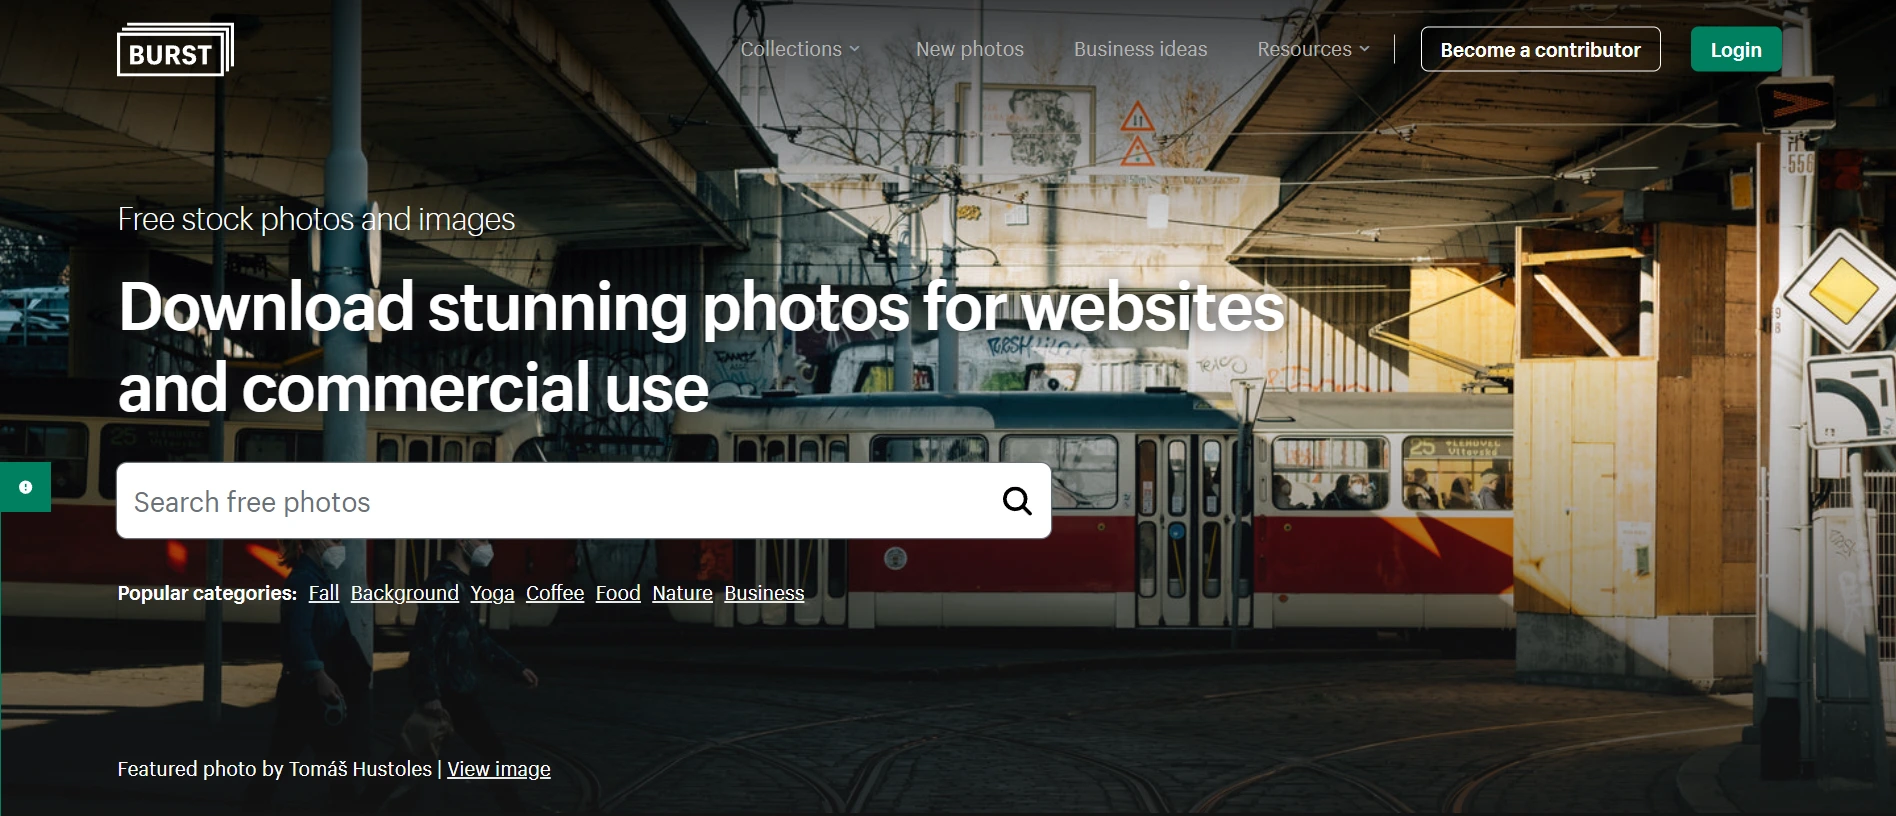Viewport: 1896px width, 816px height.
Task: Click 'Free stock photos and images' text
Action: pyautogui.click(x=316, y=219)
